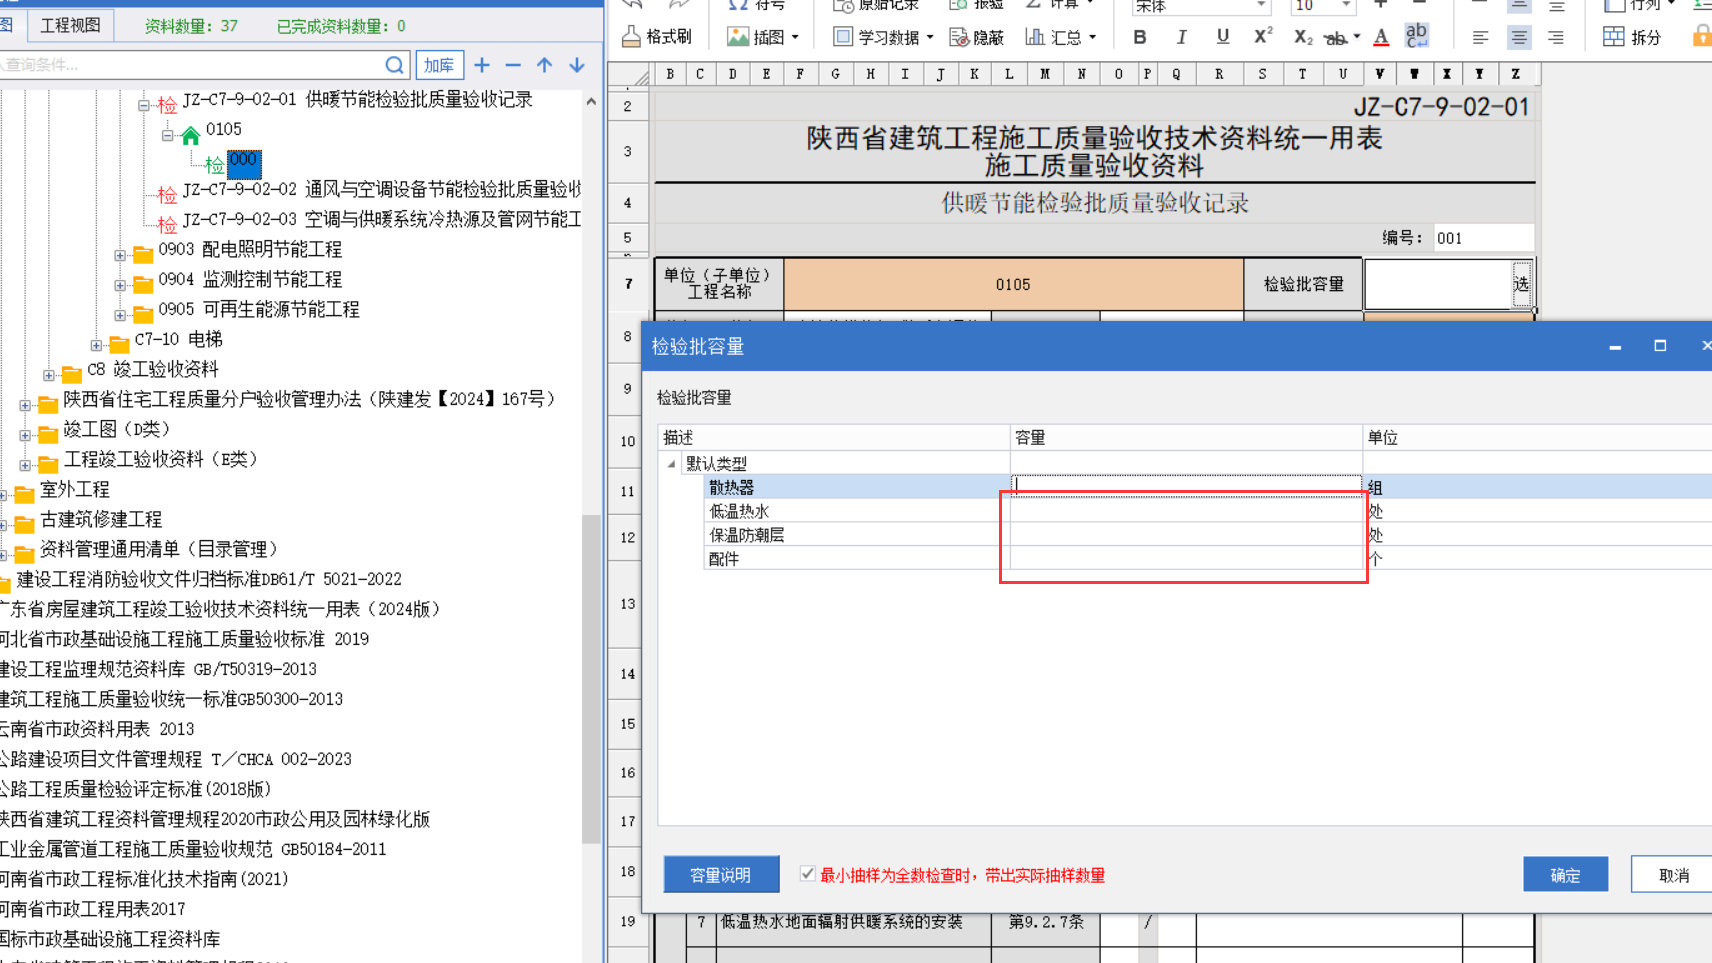Click the underline formatting icon
The width and height of the screenshot is (1712, 963).
[x=1222, y=38]
